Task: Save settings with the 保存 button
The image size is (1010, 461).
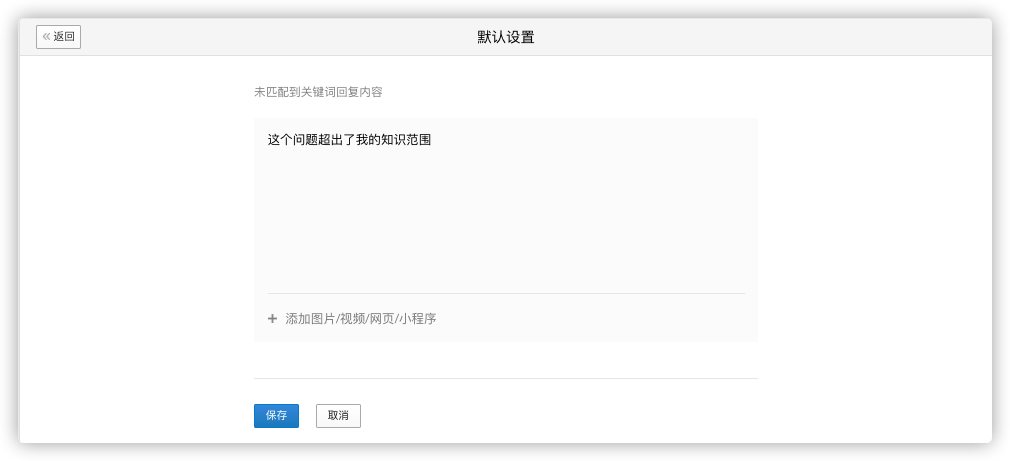Action: click(x=276, y=416)
